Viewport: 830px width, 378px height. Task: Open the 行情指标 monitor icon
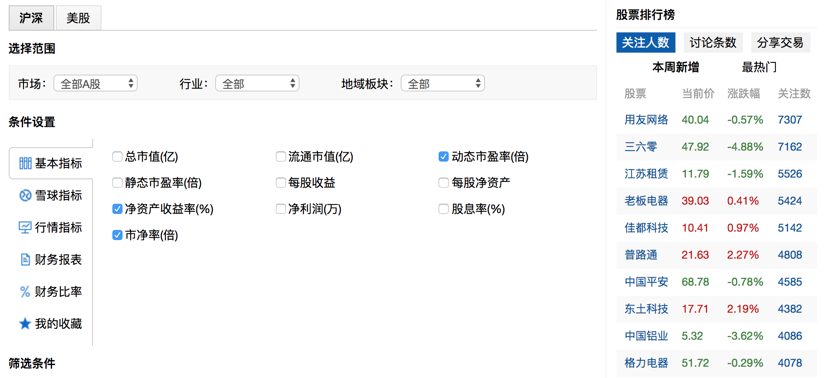(25, 228)
